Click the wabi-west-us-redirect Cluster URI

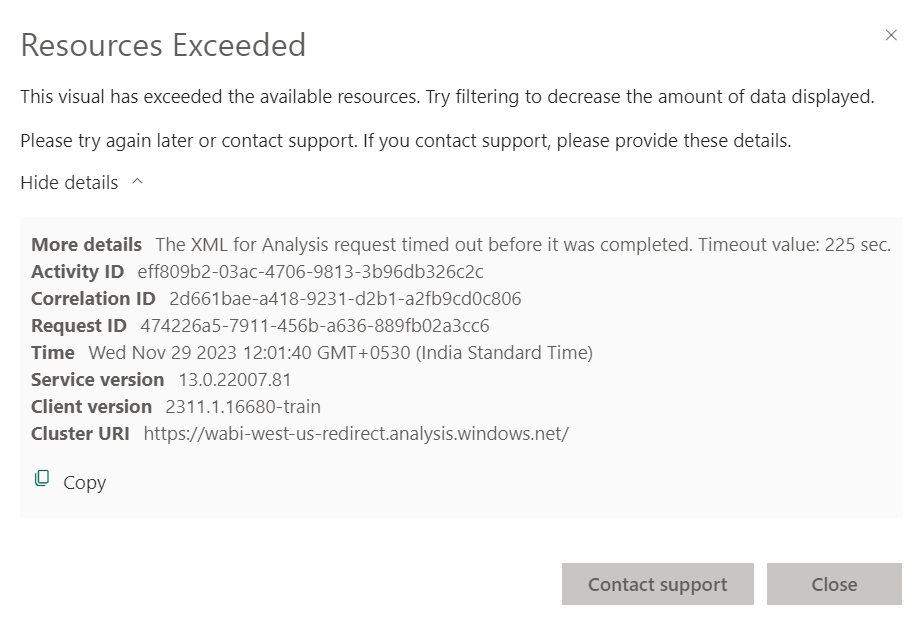(356, 433)
